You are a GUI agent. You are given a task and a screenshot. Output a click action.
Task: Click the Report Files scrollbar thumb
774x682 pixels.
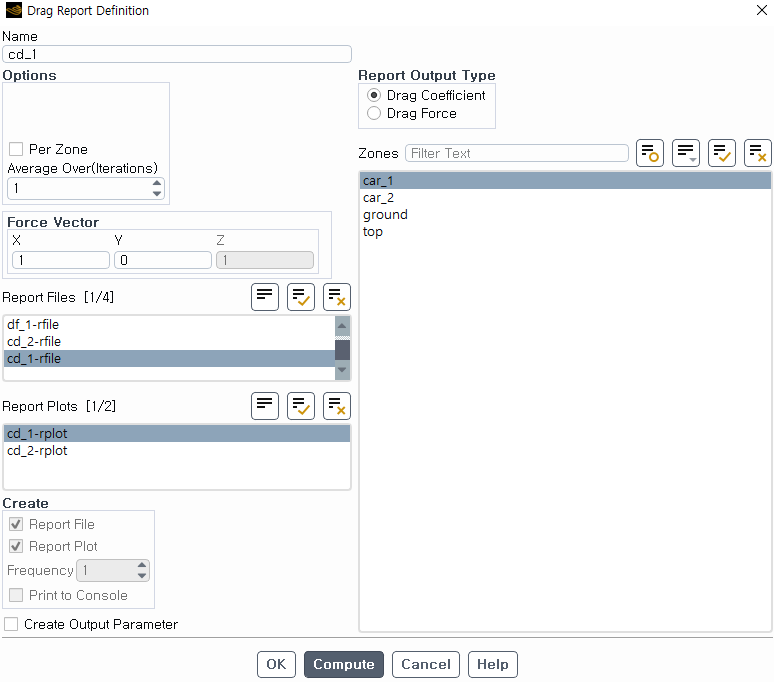[342, 350]
